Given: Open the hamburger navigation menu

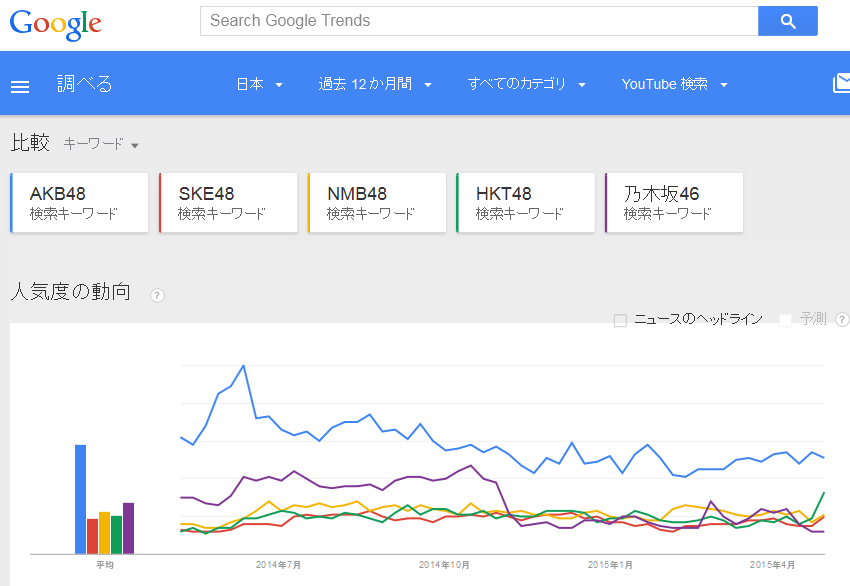Looking at the screenshot, I should pyautogui.click(x=20, y=86).
